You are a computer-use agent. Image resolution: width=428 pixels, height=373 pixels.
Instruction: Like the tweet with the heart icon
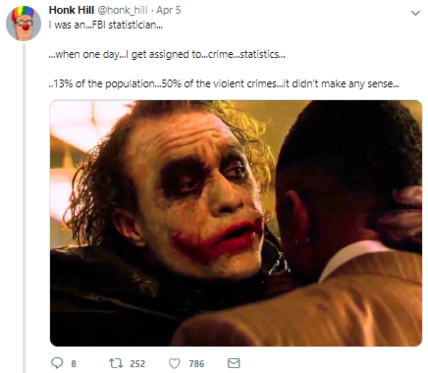click(174, 363)
